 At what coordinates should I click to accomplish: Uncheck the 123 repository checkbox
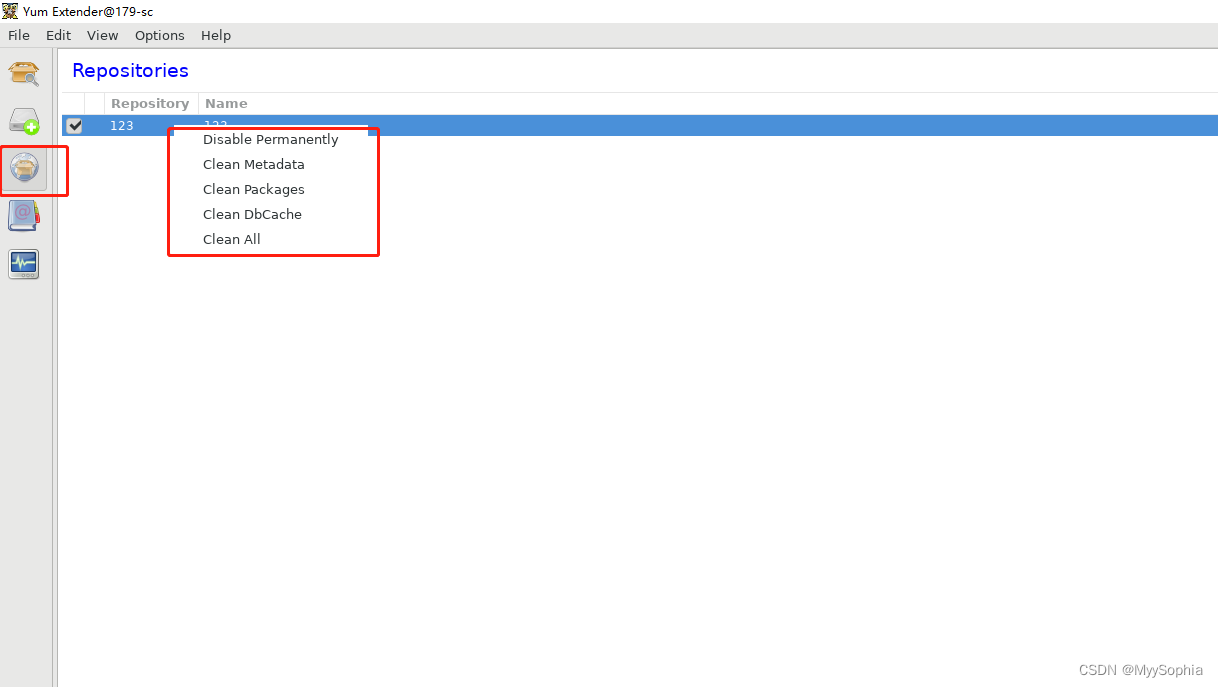click(x=74, y=126)
